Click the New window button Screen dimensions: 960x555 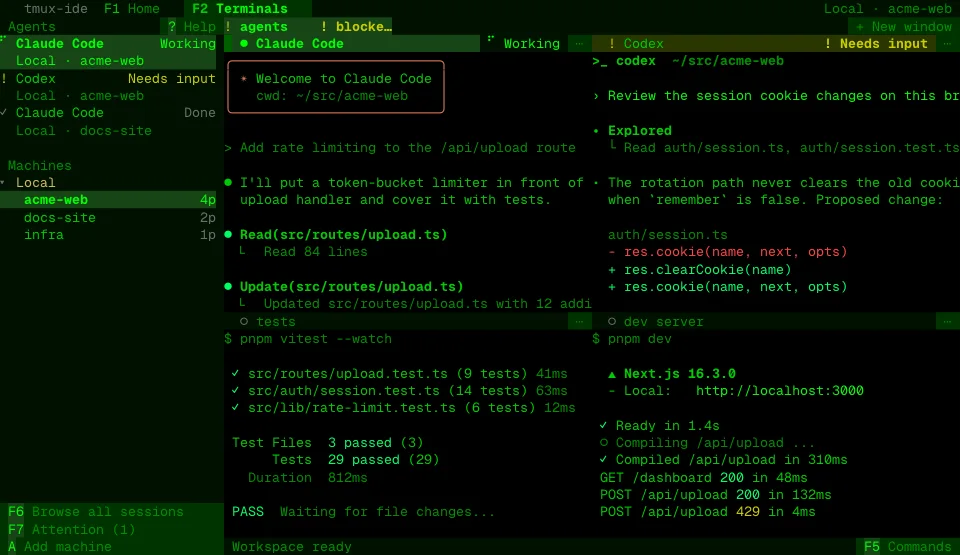904,26
